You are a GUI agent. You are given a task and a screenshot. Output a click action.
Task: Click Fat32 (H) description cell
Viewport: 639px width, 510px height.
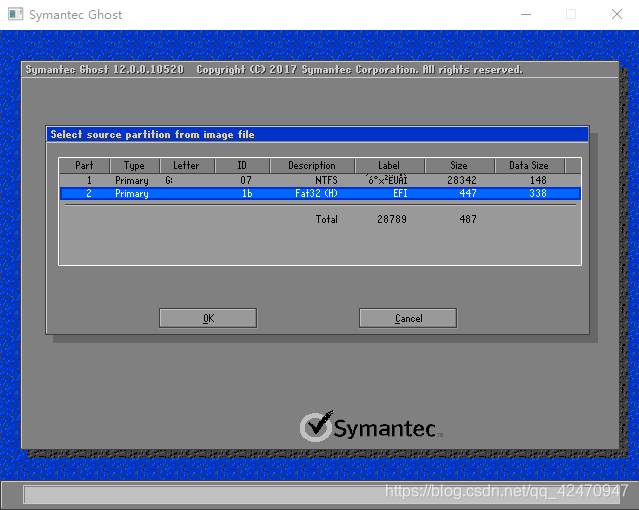(x=316, y=193)
